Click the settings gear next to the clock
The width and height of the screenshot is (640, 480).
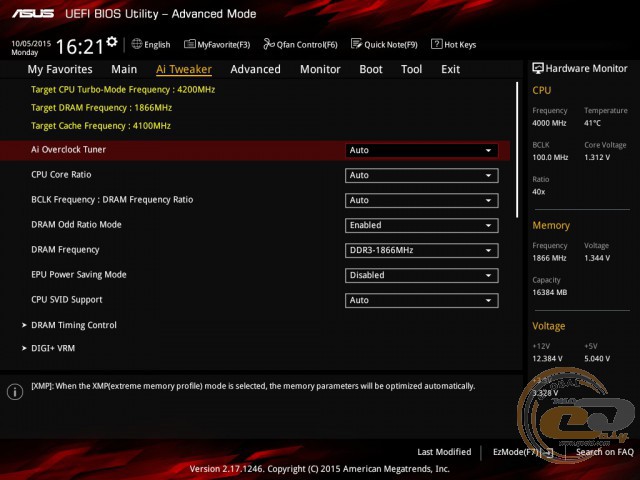tap(112, 42)
